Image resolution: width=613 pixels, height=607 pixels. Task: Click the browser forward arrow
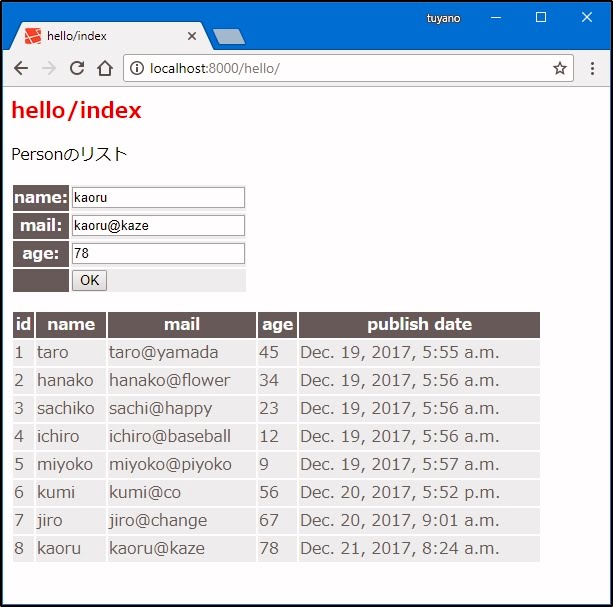coord(48,68)
